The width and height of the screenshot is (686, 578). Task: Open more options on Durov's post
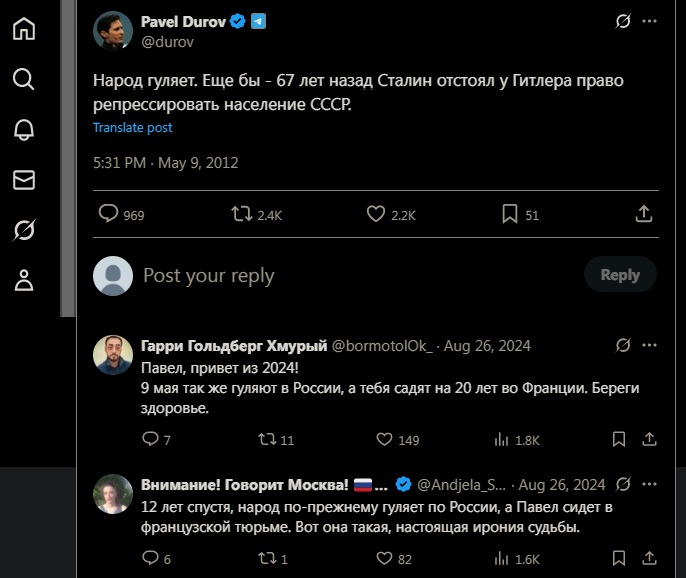click(650, 22)
